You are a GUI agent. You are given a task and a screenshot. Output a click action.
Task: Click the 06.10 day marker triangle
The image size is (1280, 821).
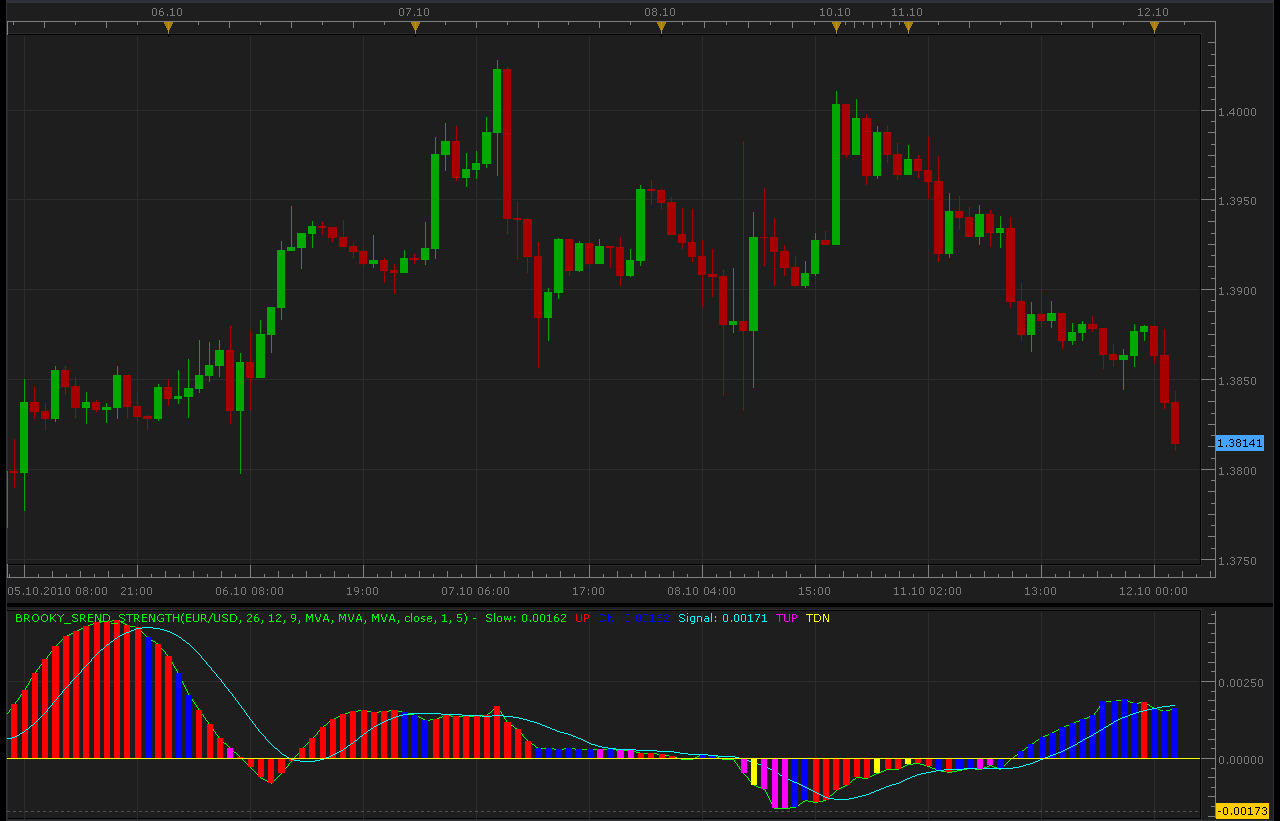168,28
